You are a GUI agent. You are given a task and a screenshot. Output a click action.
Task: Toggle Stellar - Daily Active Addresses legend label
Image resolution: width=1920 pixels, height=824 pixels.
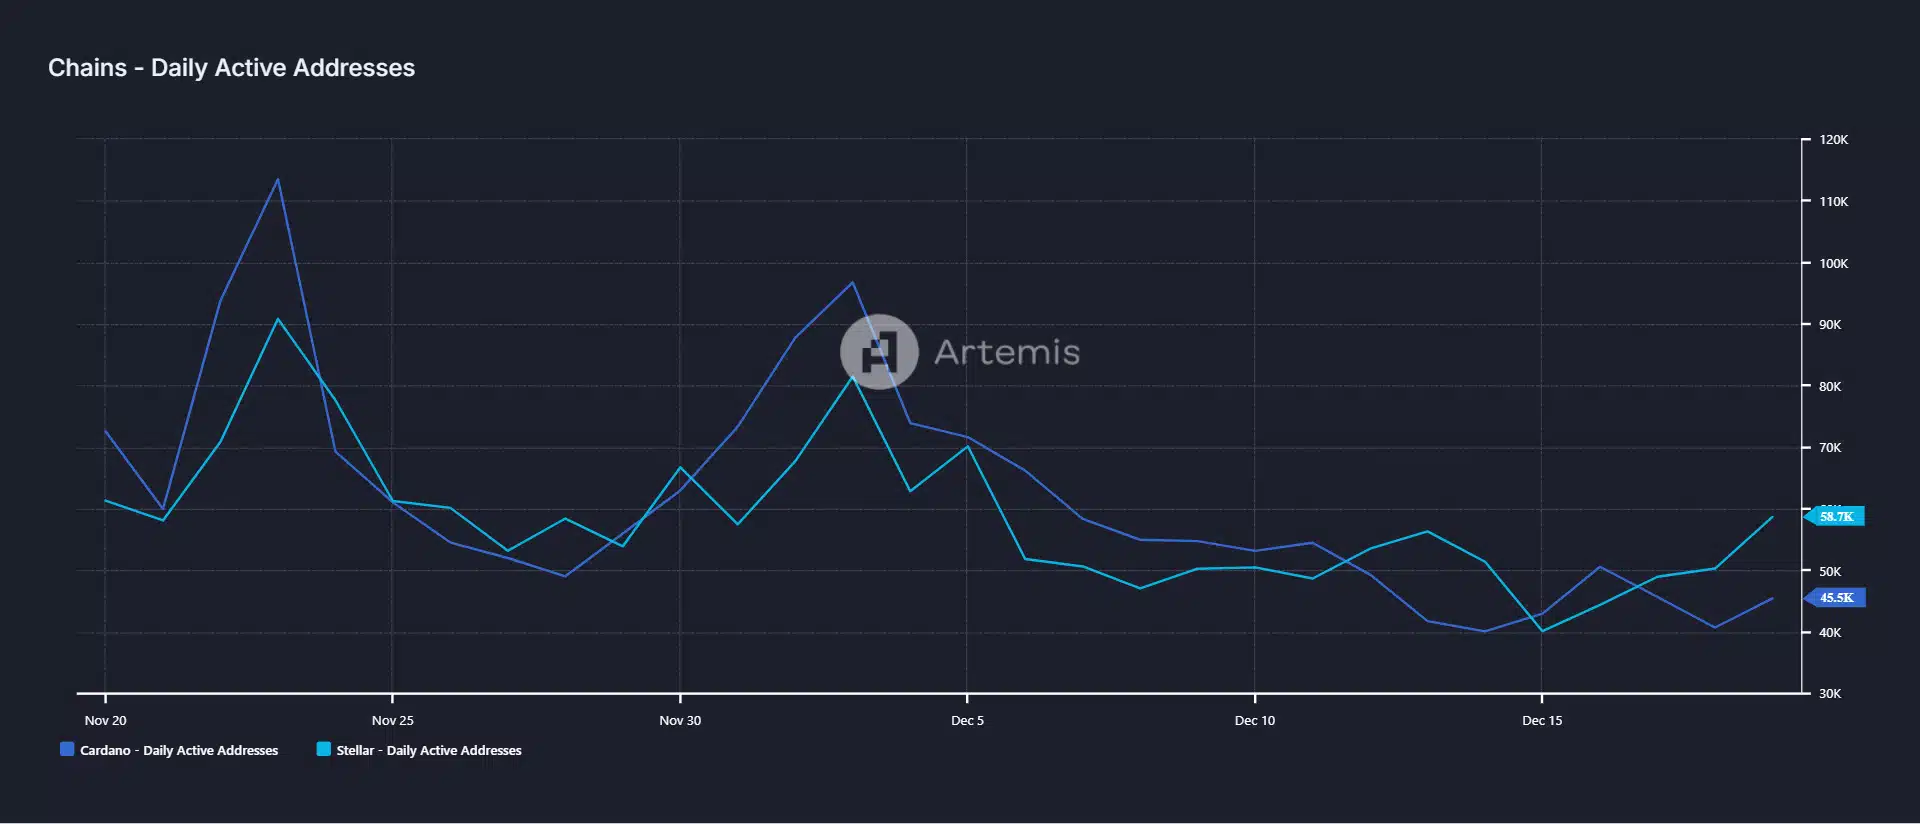pos(429,750)
